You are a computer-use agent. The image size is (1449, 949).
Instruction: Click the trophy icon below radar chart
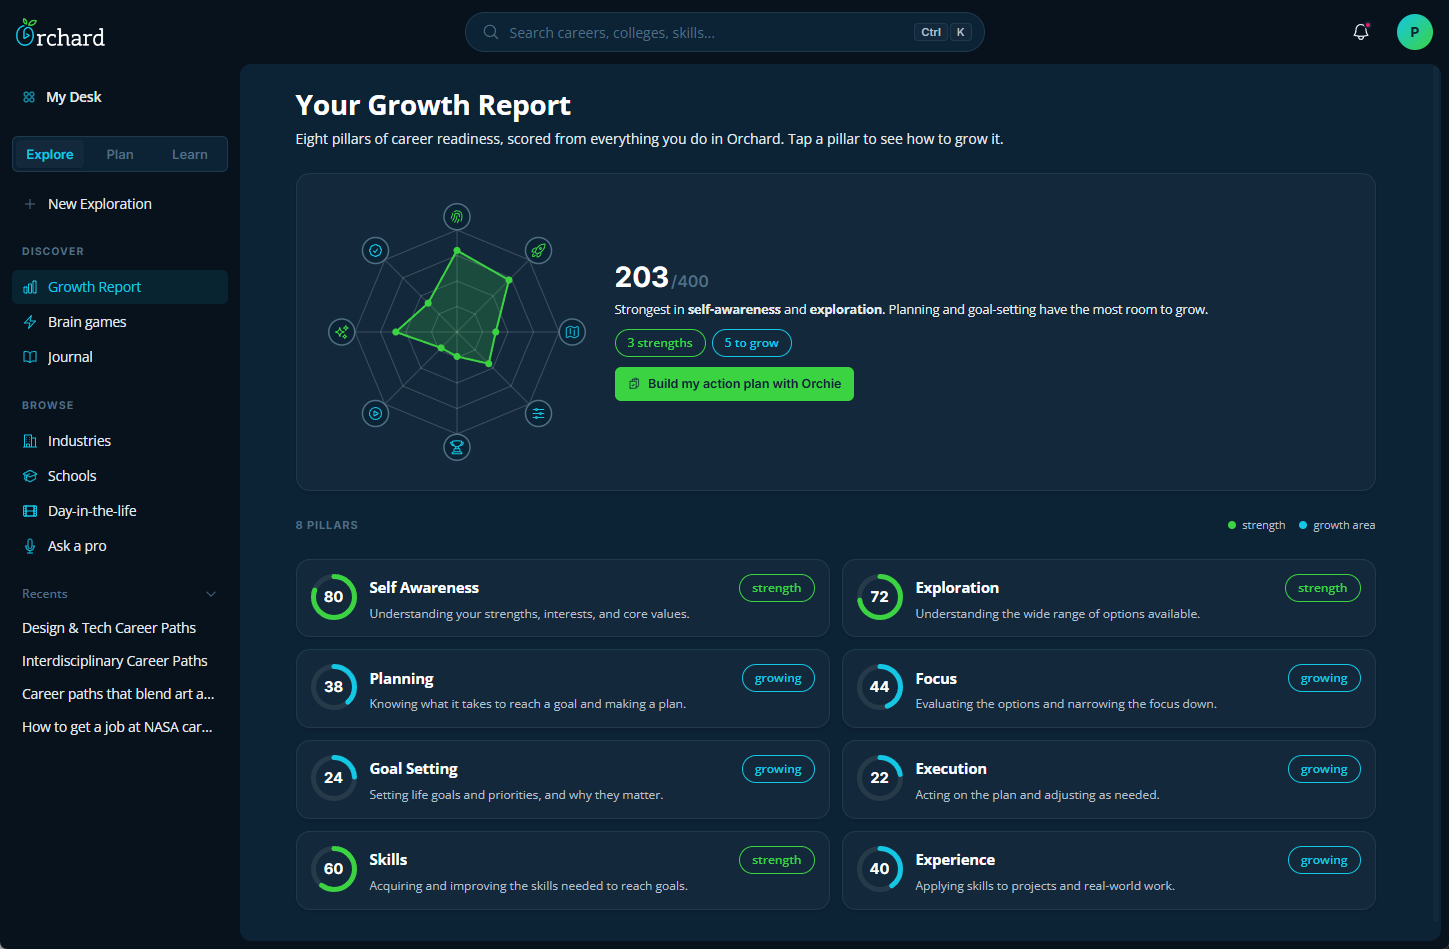(457, 447)
